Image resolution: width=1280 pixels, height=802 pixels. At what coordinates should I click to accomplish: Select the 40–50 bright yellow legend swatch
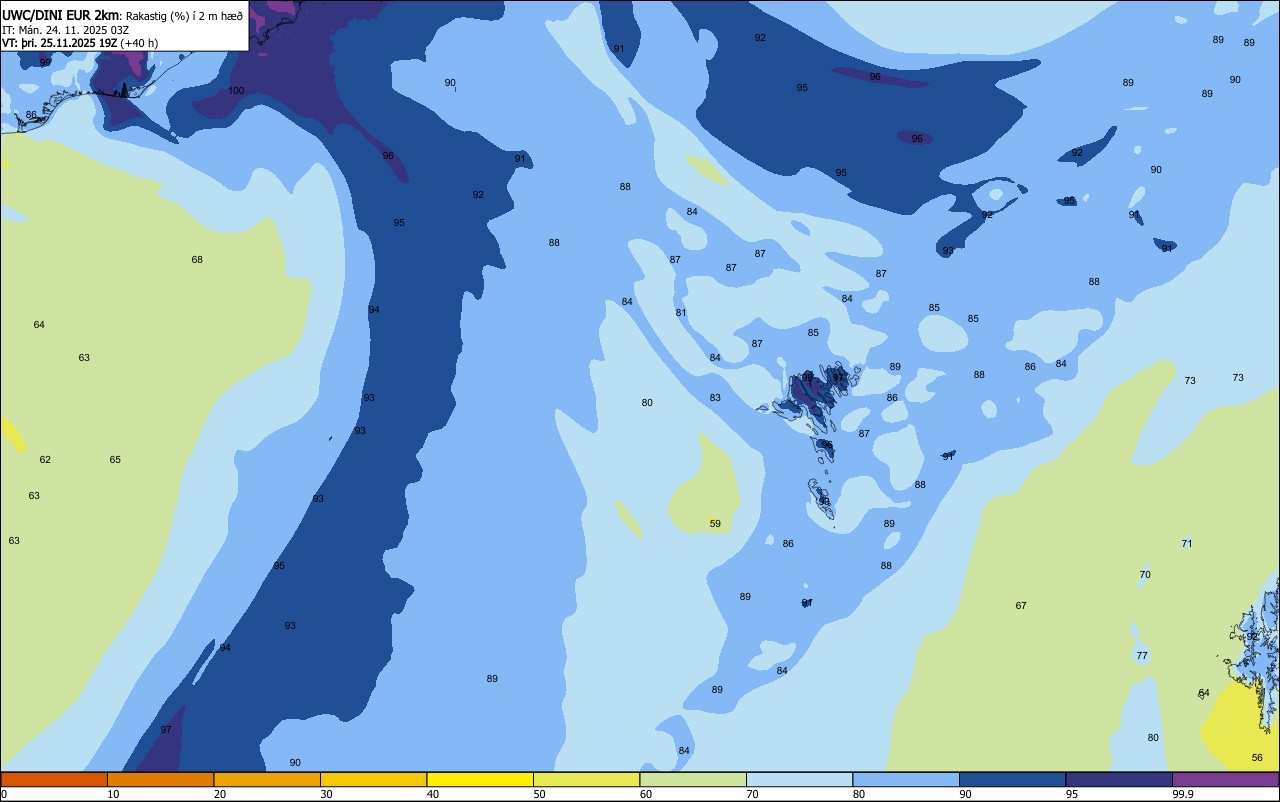pos(480,779)
